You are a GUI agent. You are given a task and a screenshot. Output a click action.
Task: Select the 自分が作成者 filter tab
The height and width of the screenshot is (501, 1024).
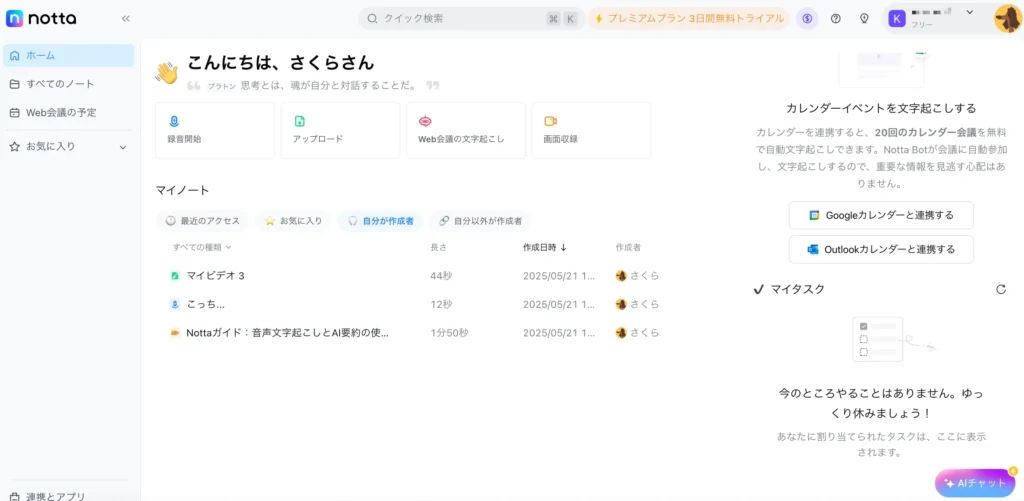(380, 221)
